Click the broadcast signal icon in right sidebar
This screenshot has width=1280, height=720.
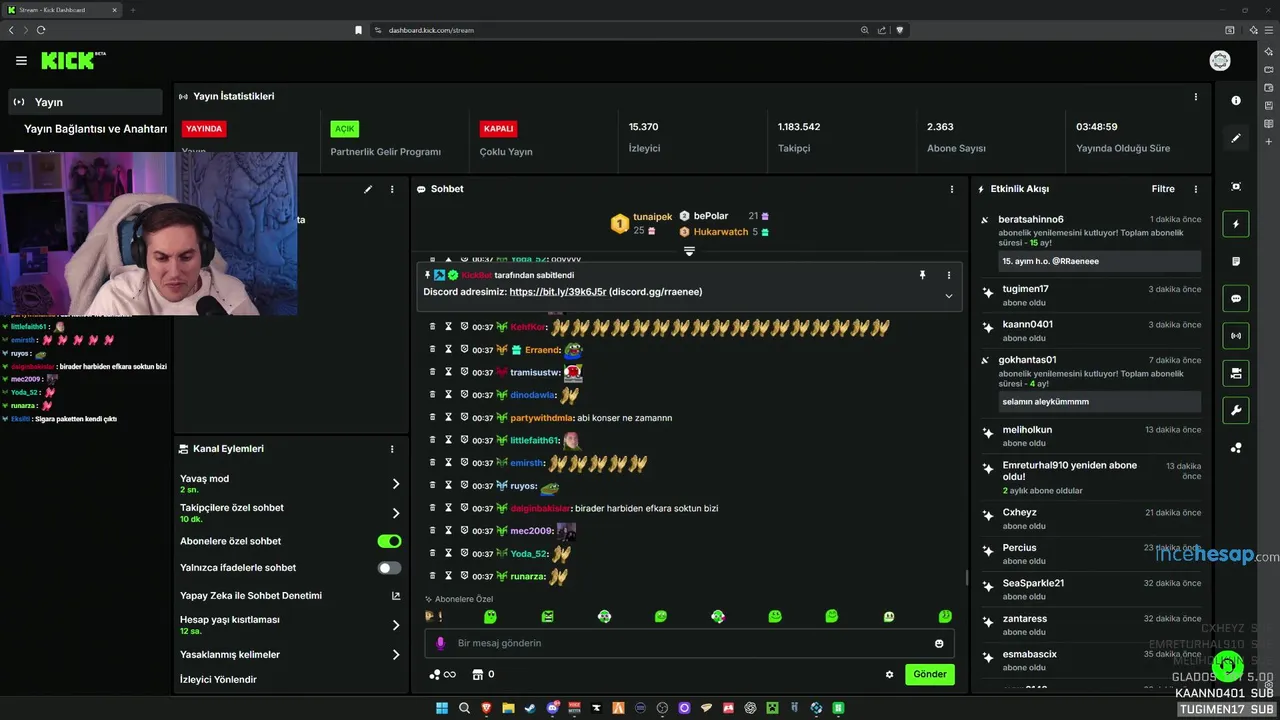point(1236,335)
